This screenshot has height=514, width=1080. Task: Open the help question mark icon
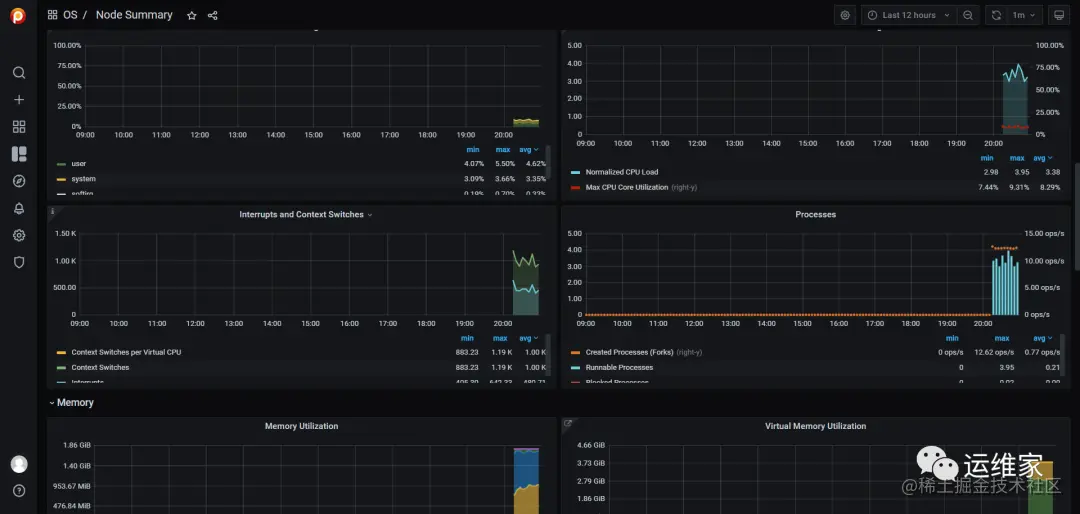pyautogui.click(x=19, y=491)
